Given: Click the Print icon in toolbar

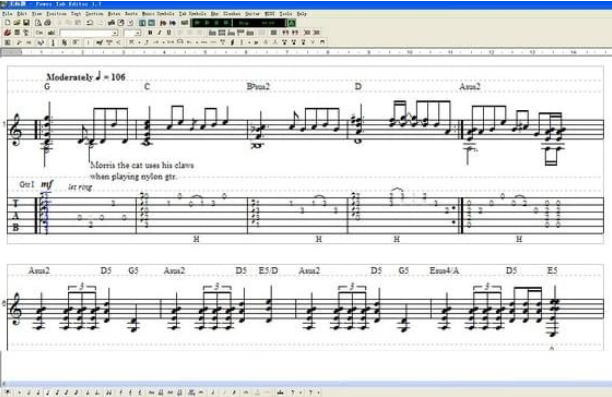Looking at the screenshot, I should click(x=48, y=23).
